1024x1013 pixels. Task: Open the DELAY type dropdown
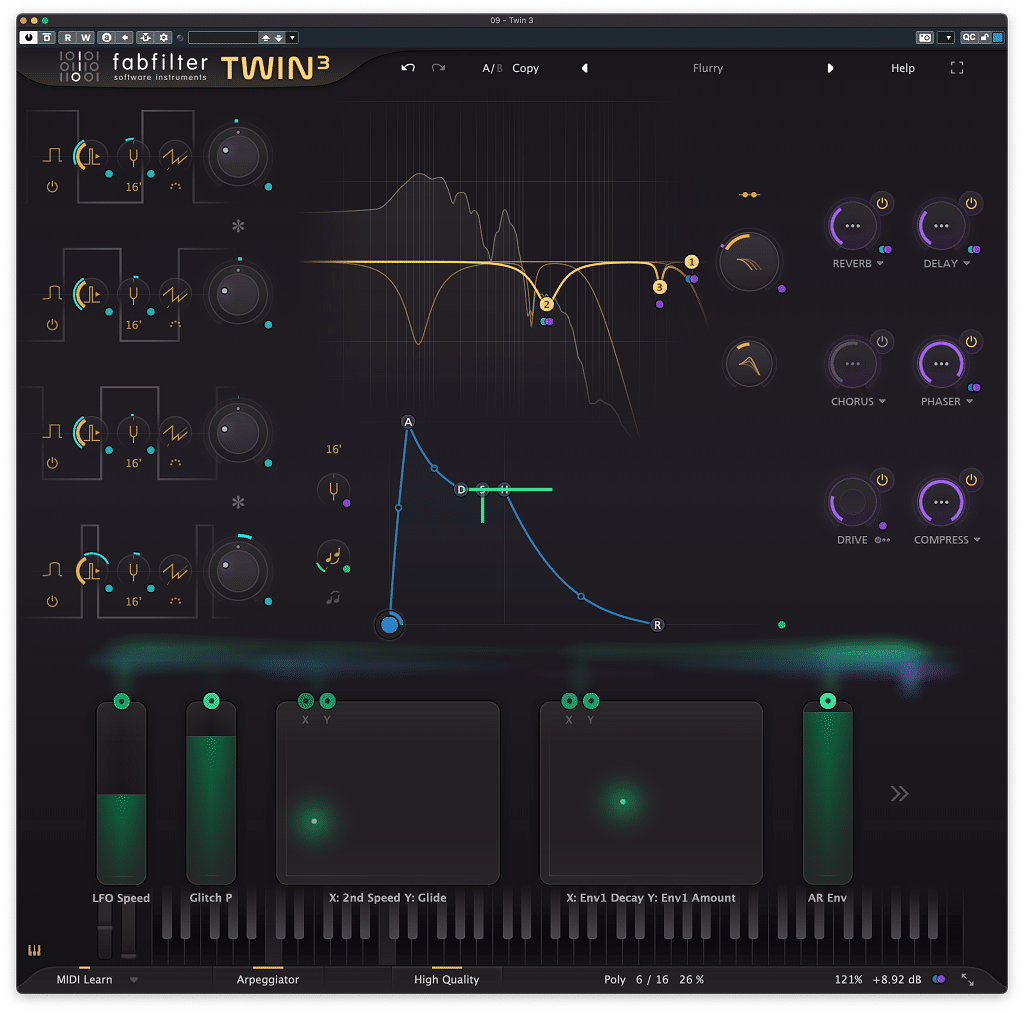(x=946, y=263)
